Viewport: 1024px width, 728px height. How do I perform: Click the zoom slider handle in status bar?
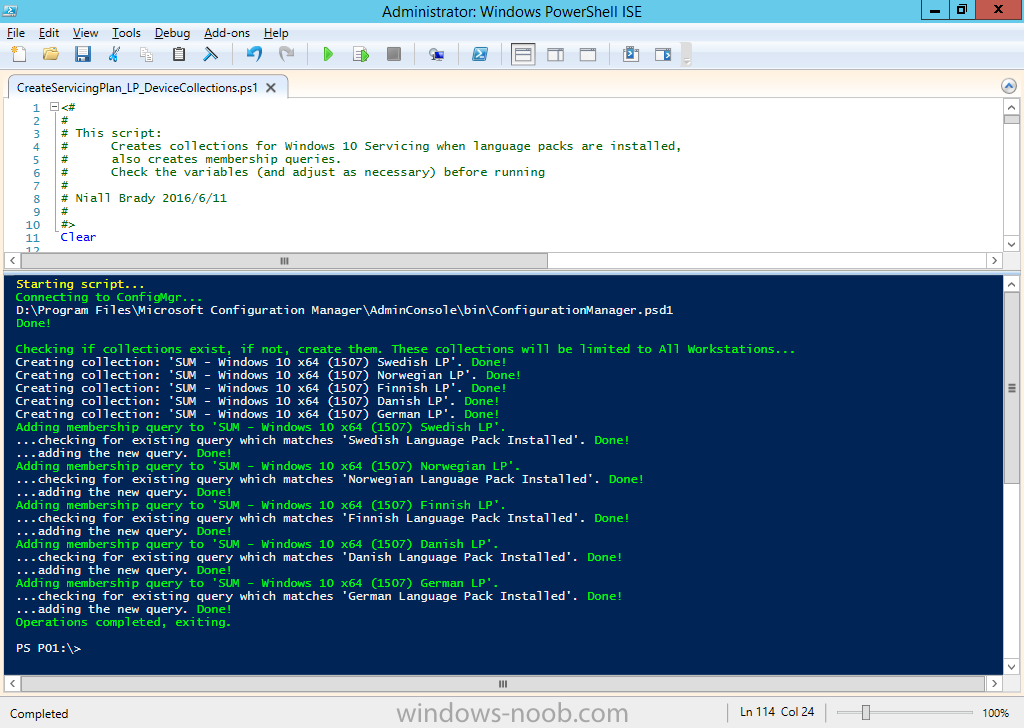click(x=866, y=713)
